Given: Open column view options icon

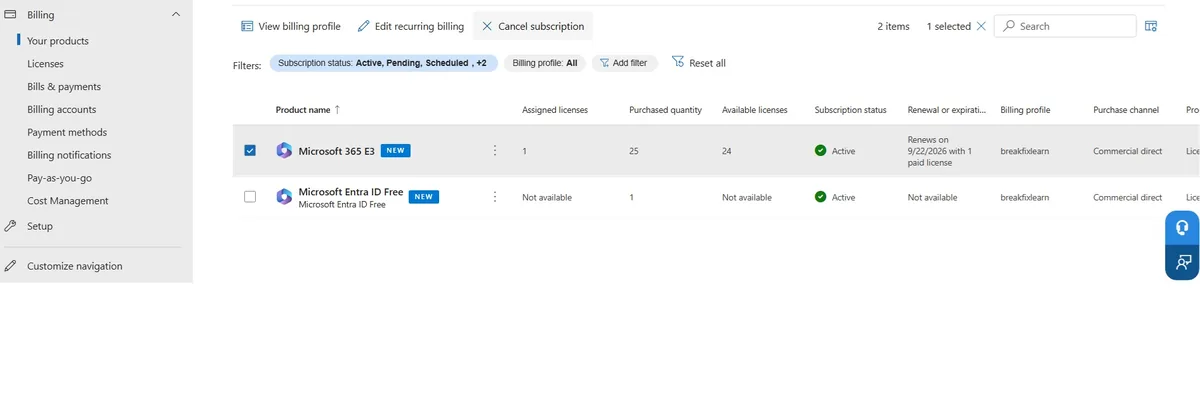Looking at the screenshot, I should pyautogui.click(x=1151, y=26).
